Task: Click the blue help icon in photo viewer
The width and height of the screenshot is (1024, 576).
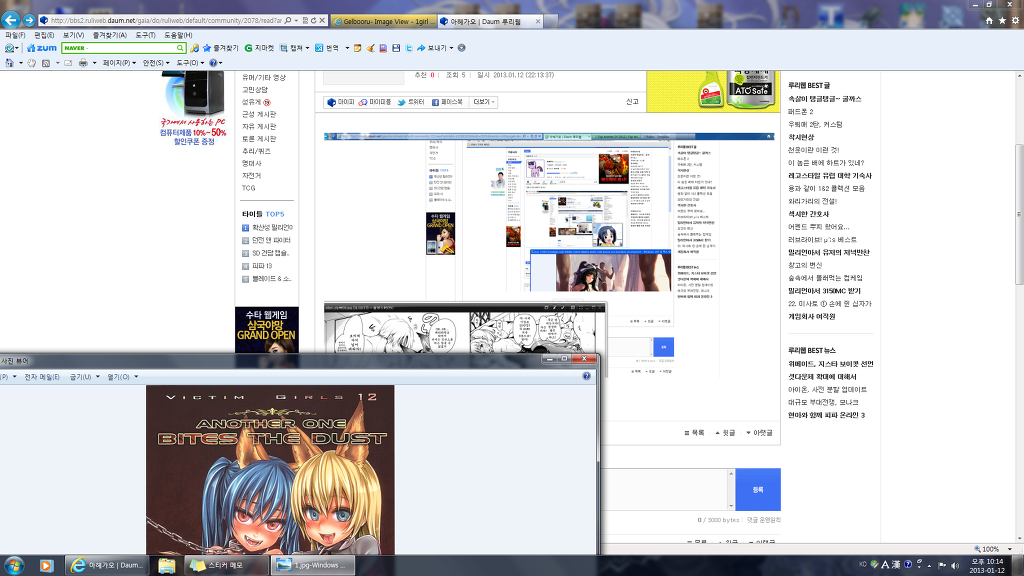Action: click(586, 377)
